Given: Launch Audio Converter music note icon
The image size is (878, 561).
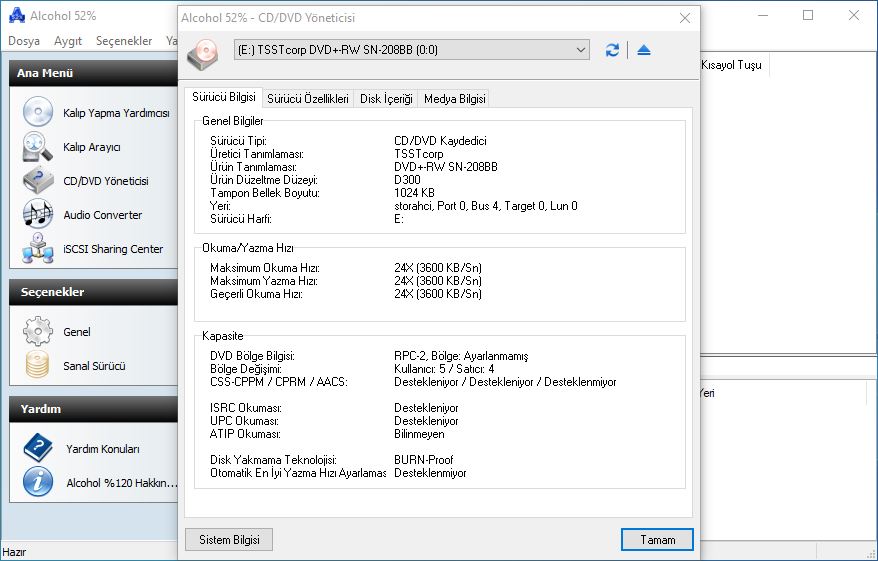Looking at the screenshot, I should click(x=38, y=214).
